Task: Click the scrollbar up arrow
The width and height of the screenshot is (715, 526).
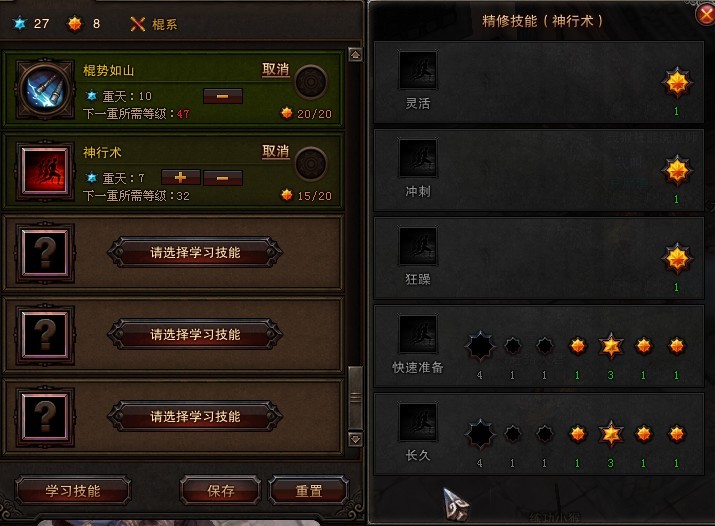Action: (355, 55)
